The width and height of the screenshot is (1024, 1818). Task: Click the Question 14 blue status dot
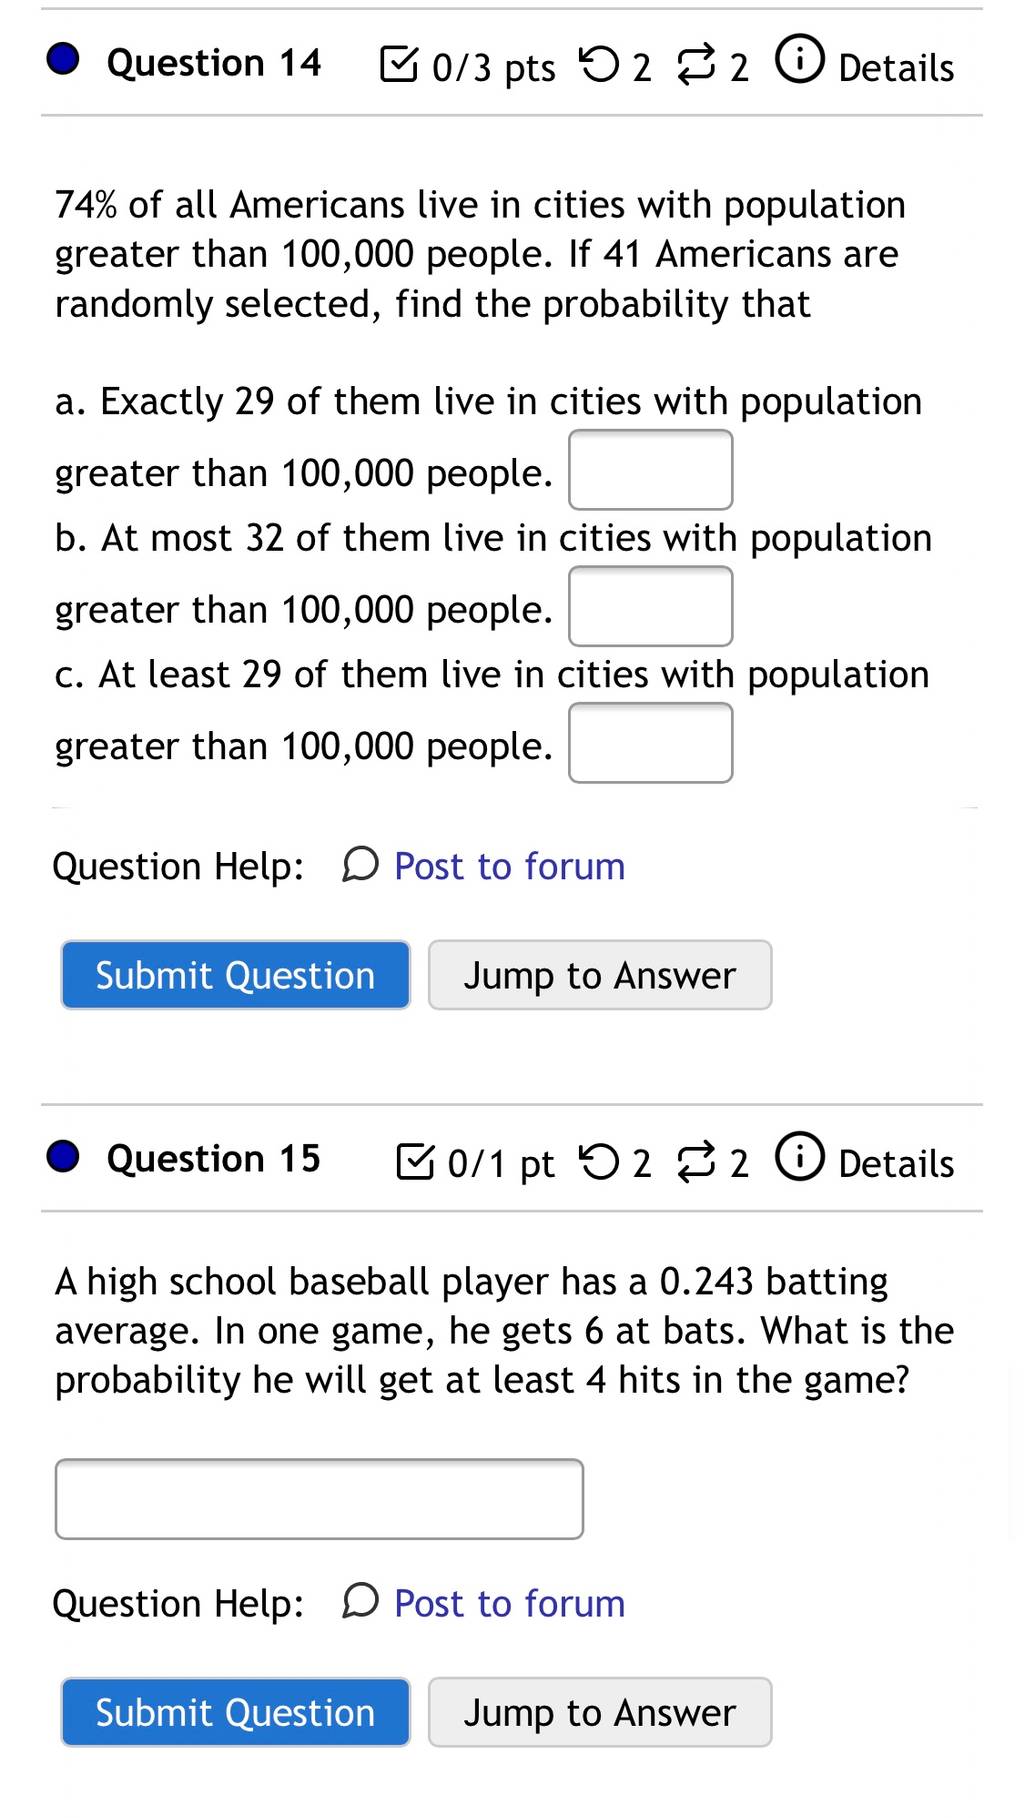63,60
